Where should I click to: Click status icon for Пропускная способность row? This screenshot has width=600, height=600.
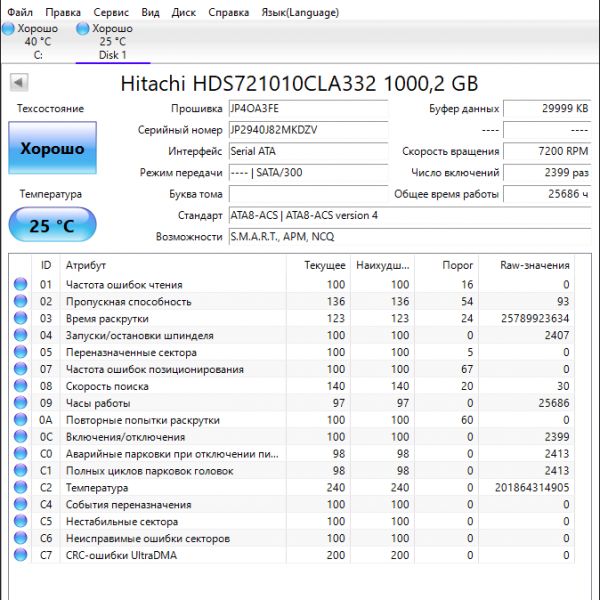coord(20,301)
